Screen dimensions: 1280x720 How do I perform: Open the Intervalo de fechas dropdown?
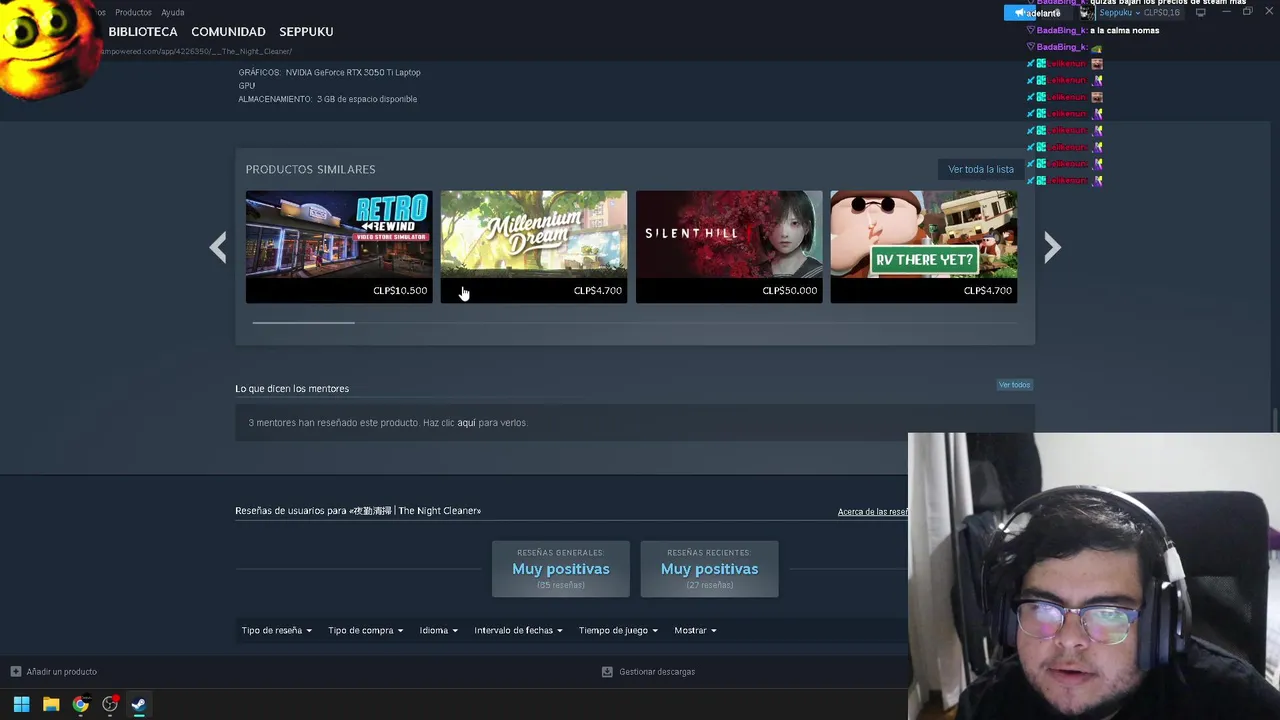pyautogui.click(x=518, y=631)
